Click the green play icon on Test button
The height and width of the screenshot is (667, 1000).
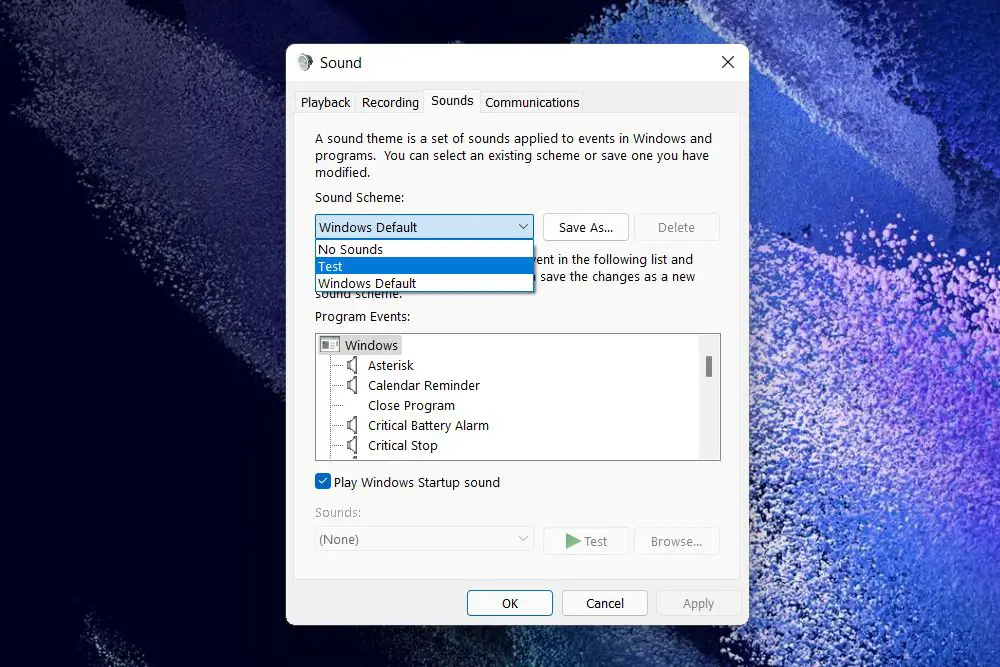[573, 541]
